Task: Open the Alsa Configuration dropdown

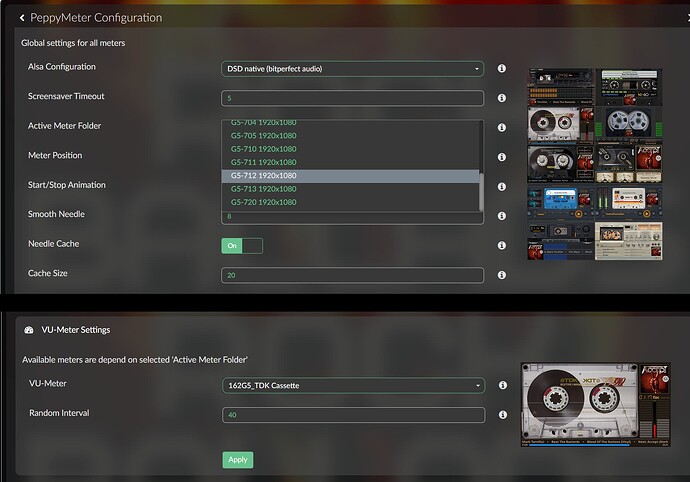Action: click(x=352, y=69)
